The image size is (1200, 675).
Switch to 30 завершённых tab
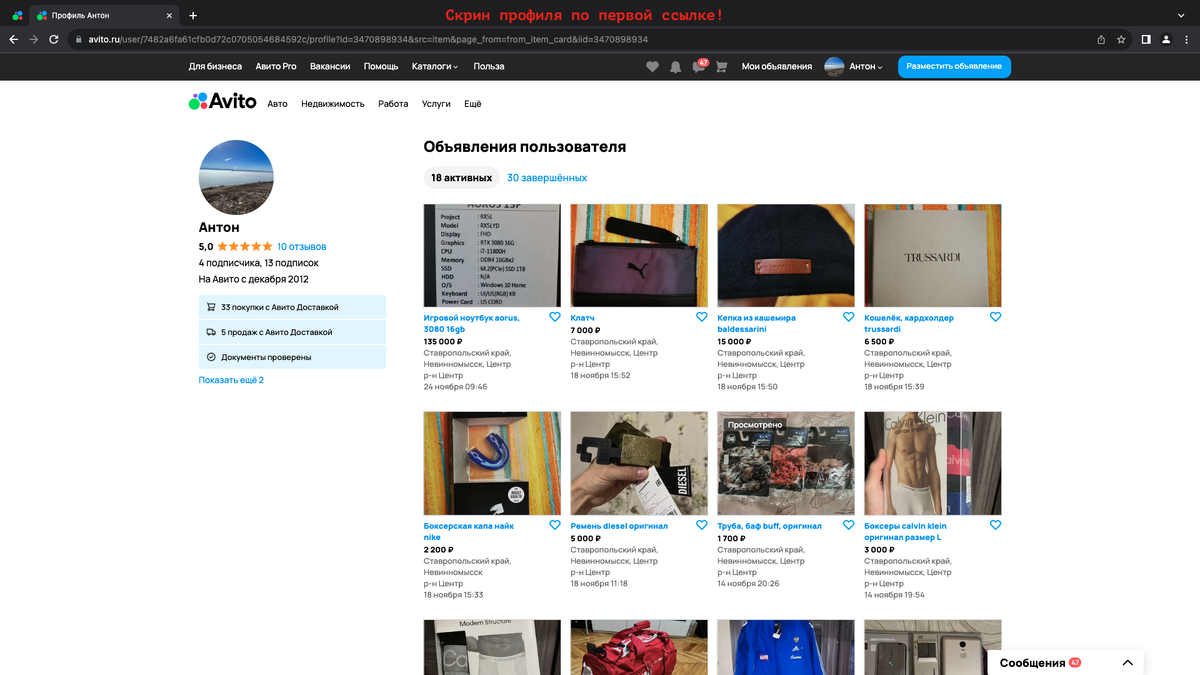pos(547,178)
